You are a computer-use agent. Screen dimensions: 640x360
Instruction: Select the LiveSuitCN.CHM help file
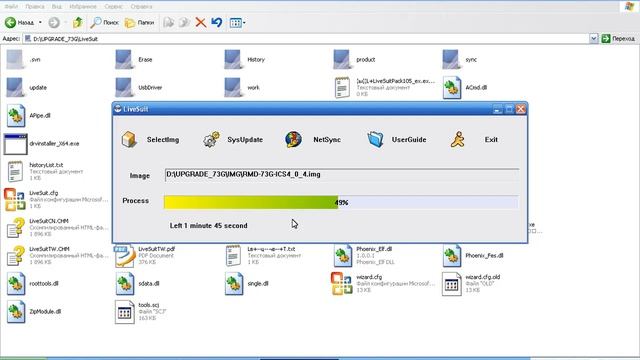(58, 227)
